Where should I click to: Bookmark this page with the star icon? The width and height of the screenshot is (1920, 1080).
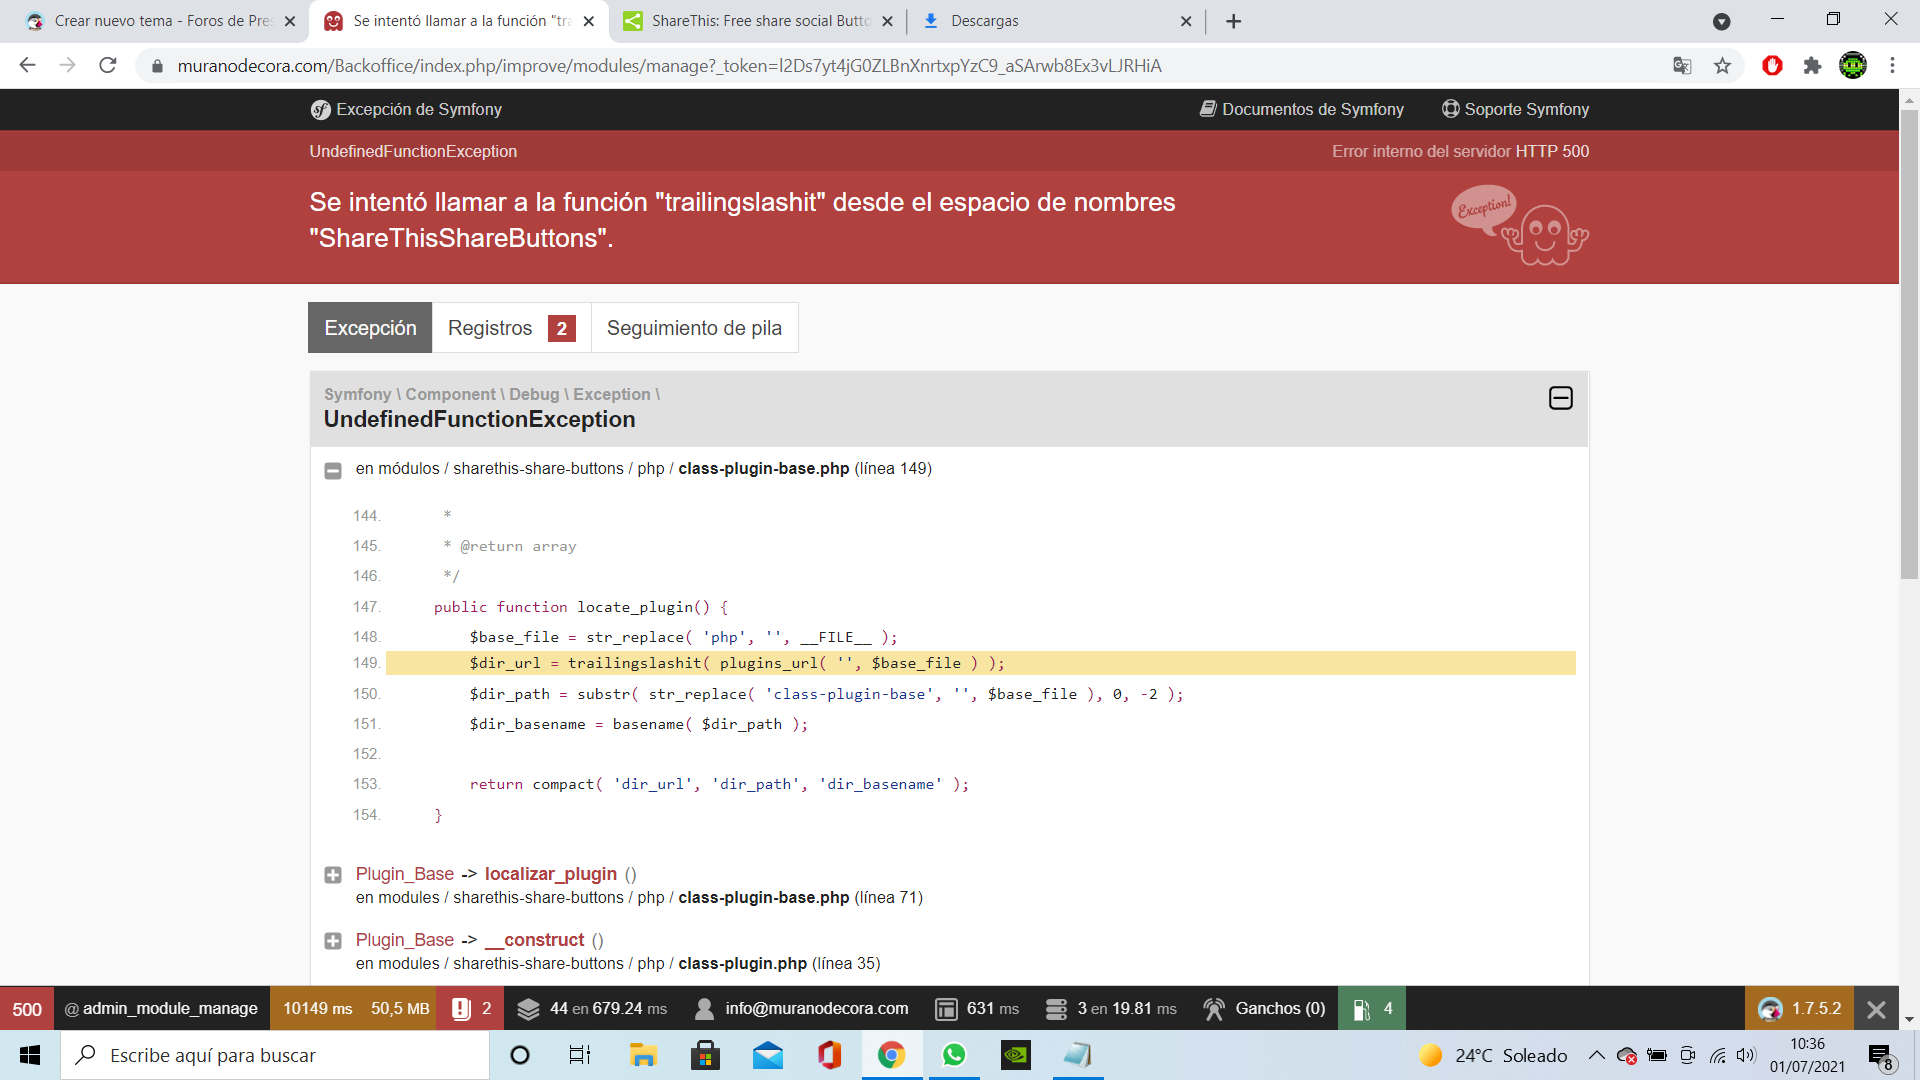click(x=1722, y=66)
